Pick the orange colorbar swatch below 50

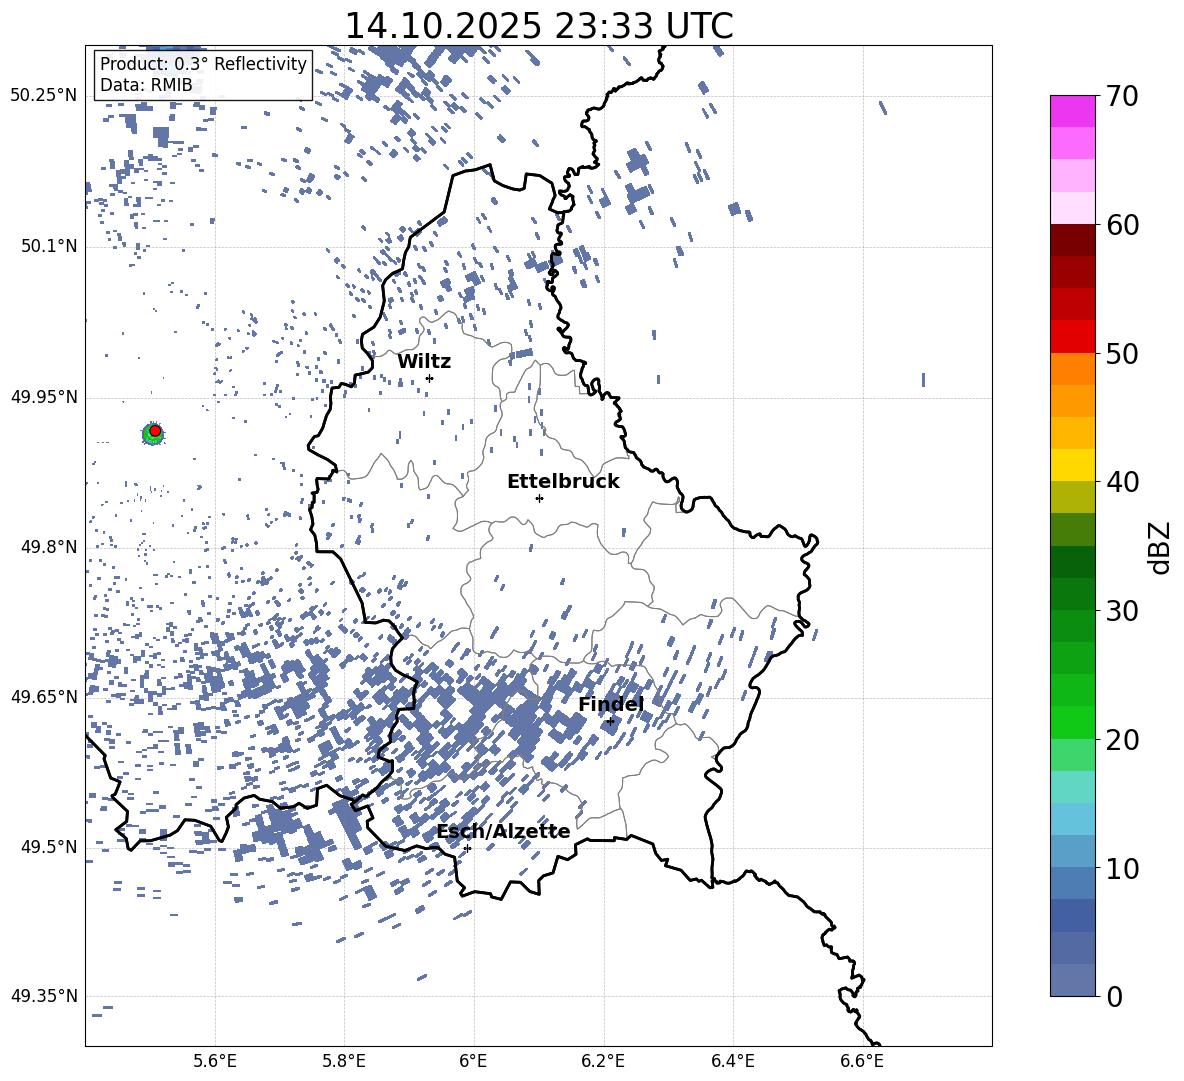click(x=1072, y=368)
